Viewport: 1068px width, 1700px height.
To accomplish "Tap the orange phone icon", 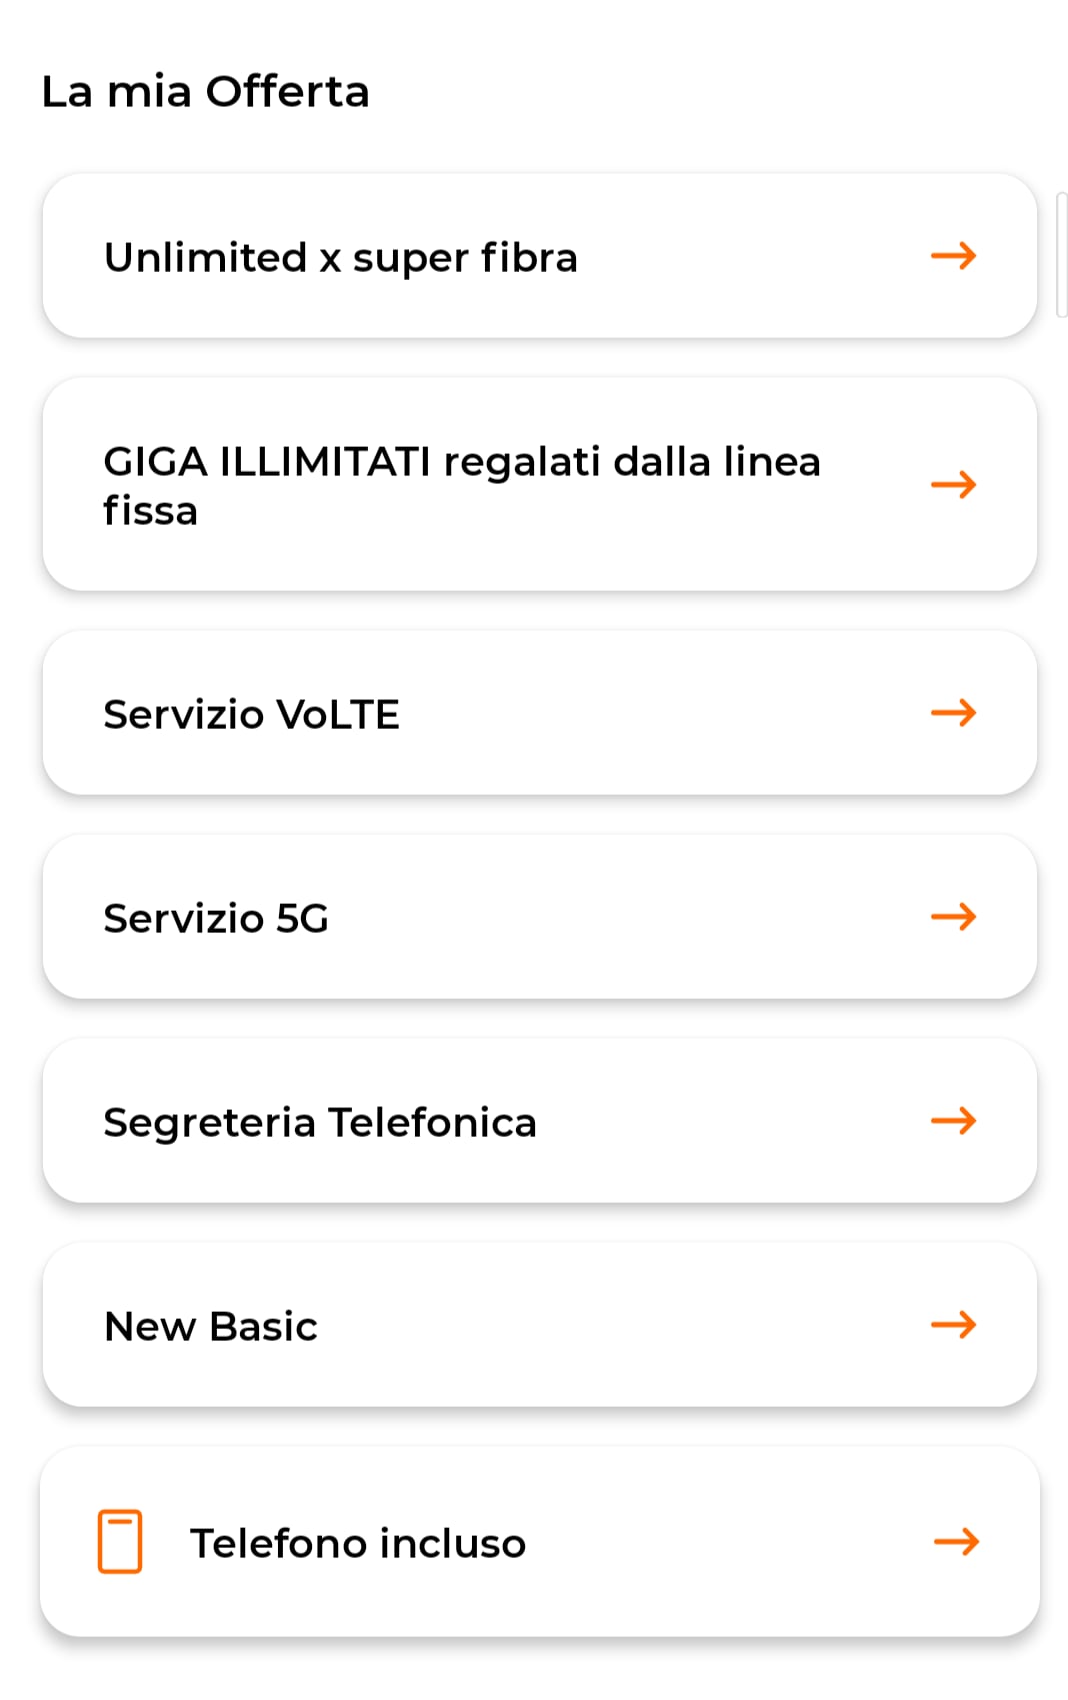I will tap(120, 1541).
